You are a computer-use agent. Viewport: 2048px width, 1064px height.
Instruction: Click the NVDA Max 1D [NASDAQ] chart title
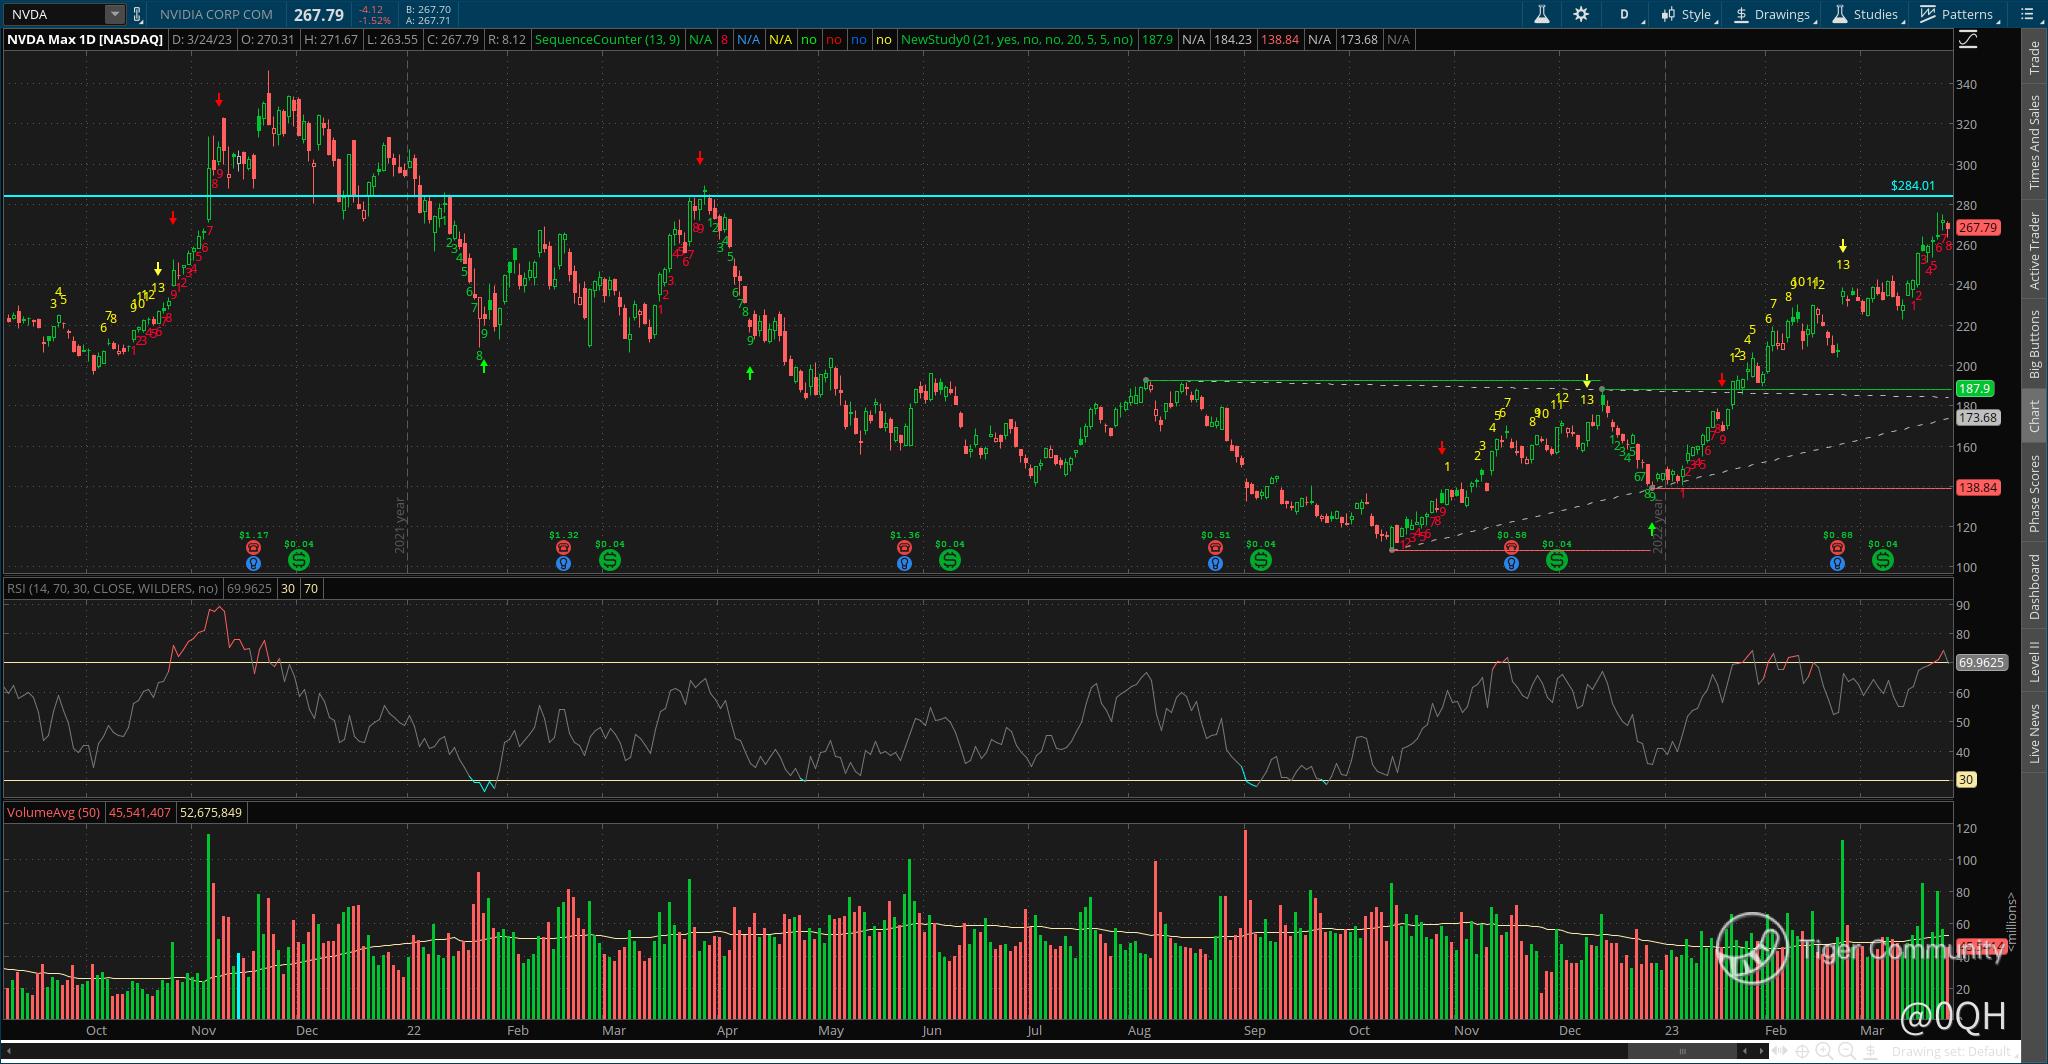point(85,40)
